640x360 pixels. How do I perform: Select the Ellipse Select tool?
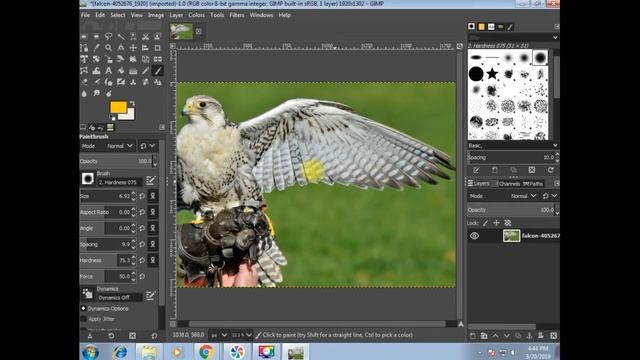tap(96, 36)
